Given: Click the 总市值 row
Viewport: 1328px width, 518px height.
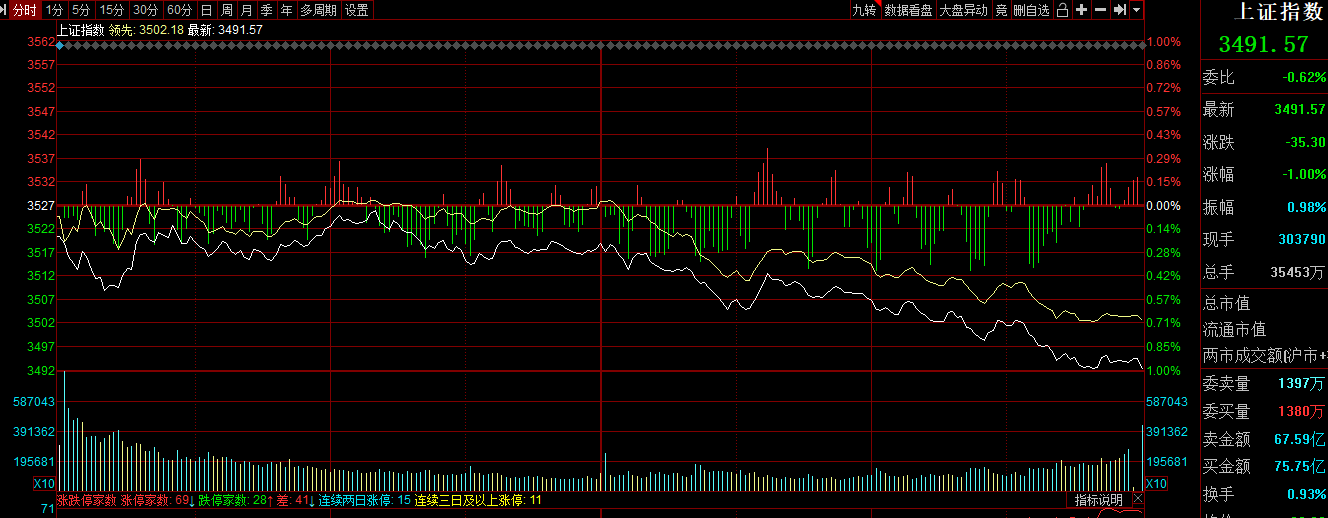Looking at the screenshot, I should (1264, 303).
